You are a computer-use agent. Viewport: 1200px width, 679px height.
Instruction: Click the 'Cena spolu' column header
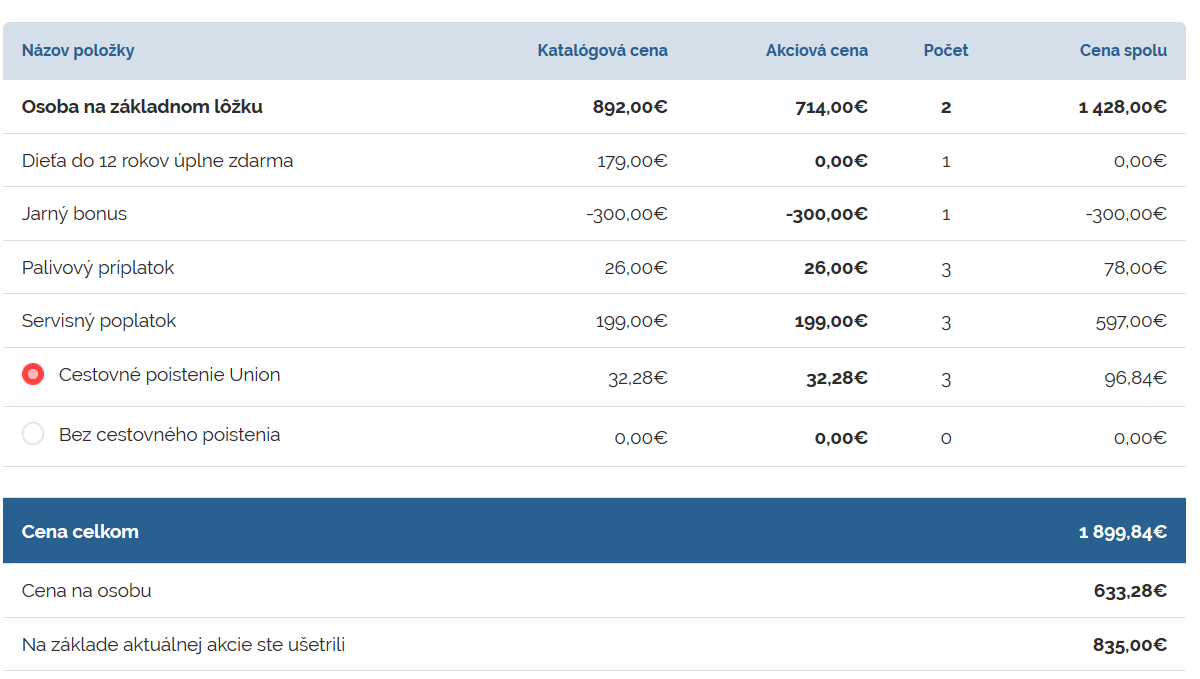(1122, 51)
